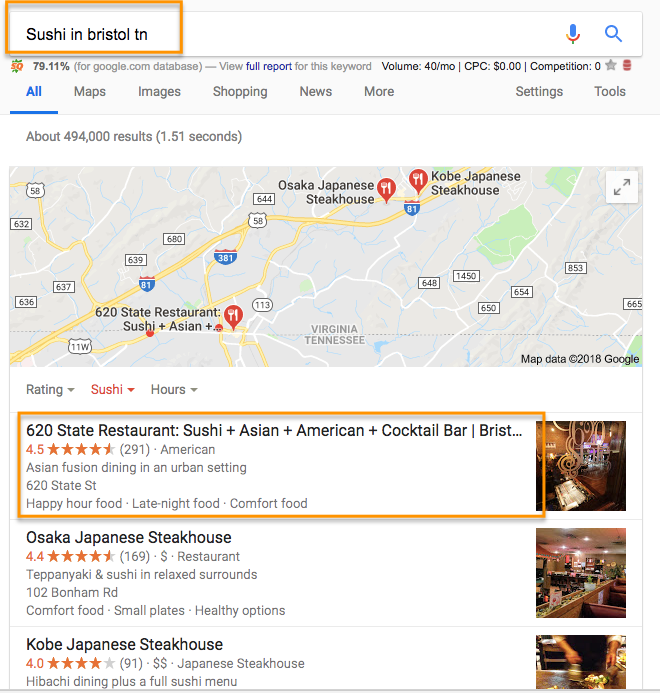Image resolution: width=660 pixels, height=693 pixels.
Task: Open the Sushi filter dropdown
Action: (x=112, y=389)
